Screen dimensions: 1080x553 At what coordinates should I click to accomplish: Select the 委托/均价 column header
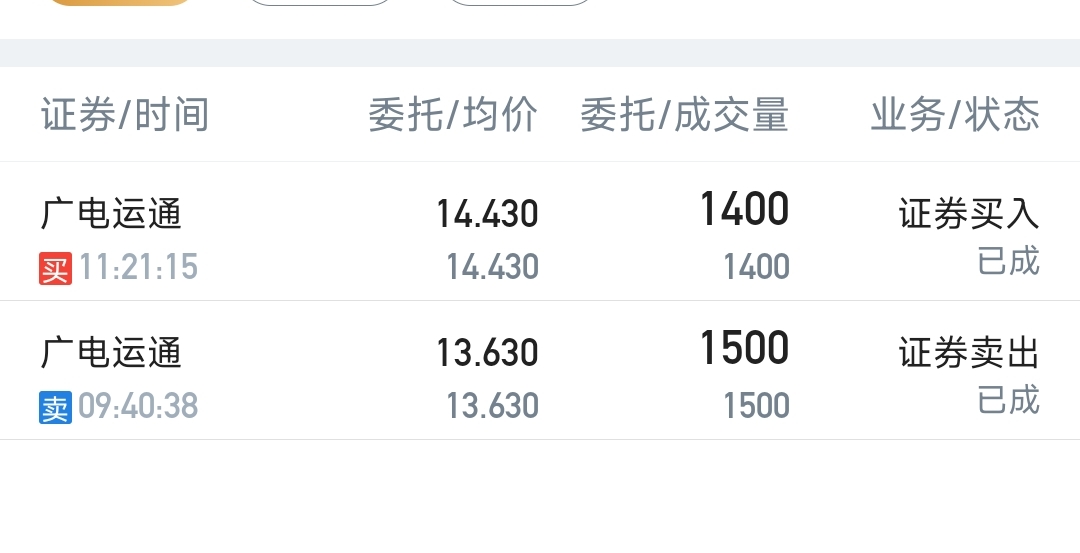pos(453,114)
